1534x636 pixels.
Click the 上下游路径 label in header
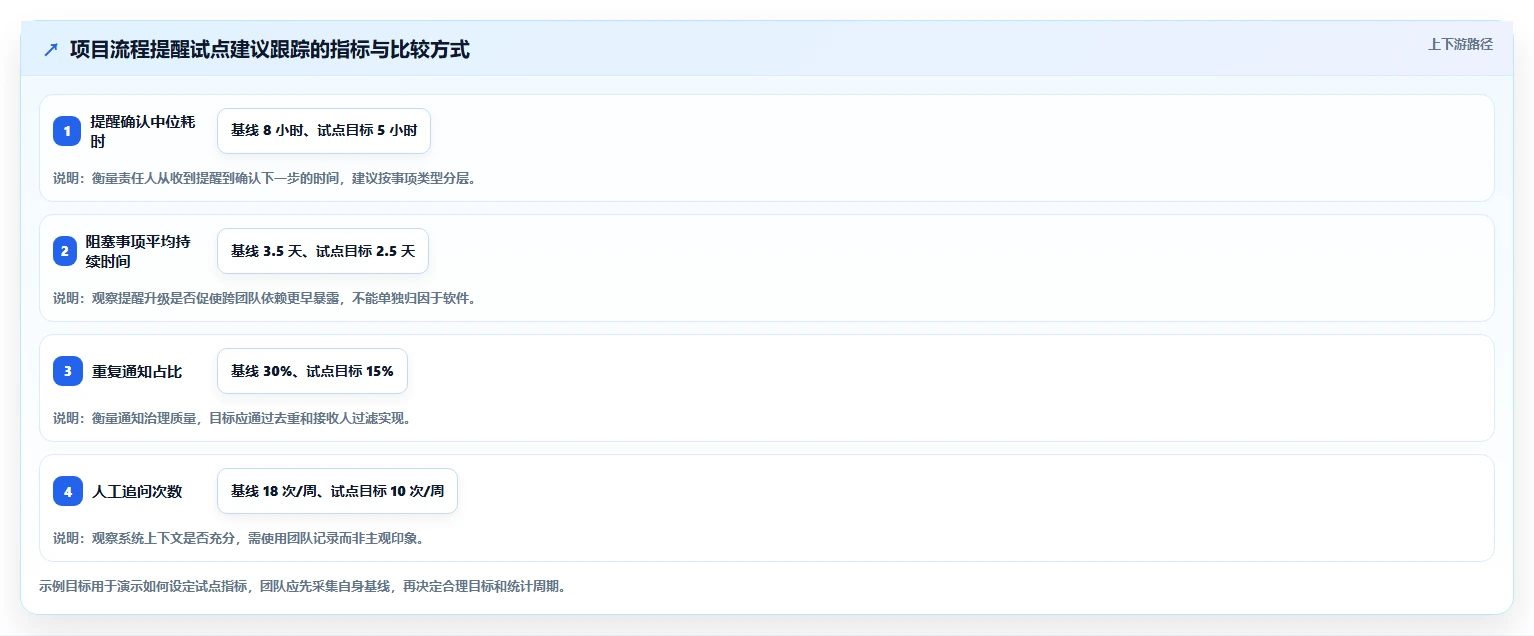[x=1460, y=44]
